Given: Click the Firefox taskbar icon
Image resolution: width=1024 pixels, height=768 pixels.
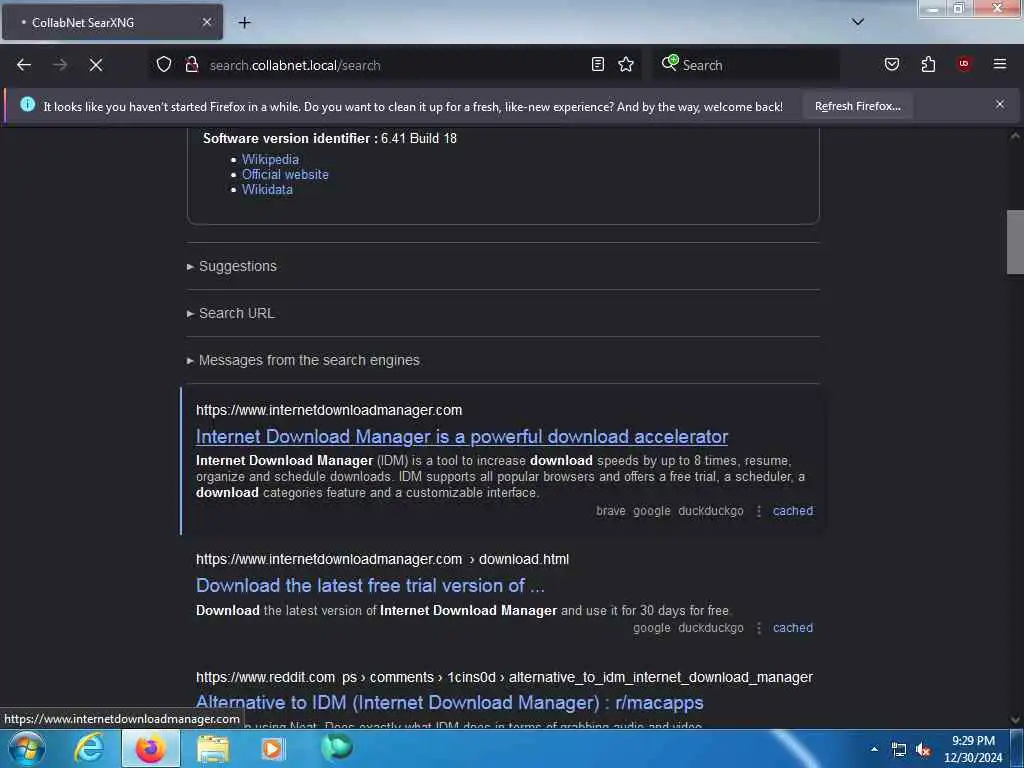Looking at the screenshot, I should click(150, 748).
